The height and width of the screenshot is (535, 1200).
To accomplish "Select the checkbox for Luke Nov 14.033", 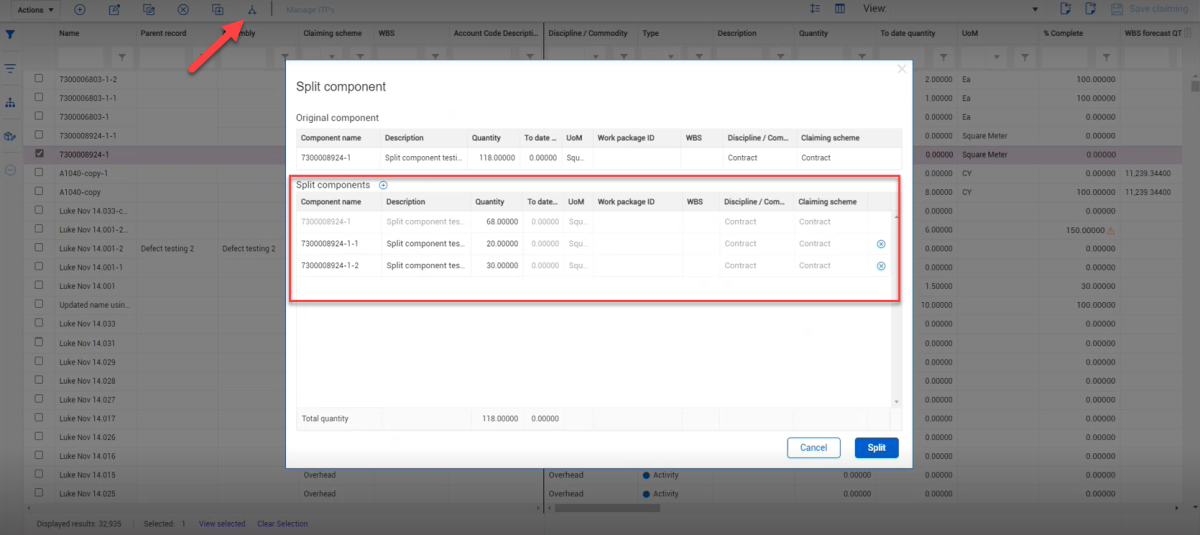I will pos(39,324).
